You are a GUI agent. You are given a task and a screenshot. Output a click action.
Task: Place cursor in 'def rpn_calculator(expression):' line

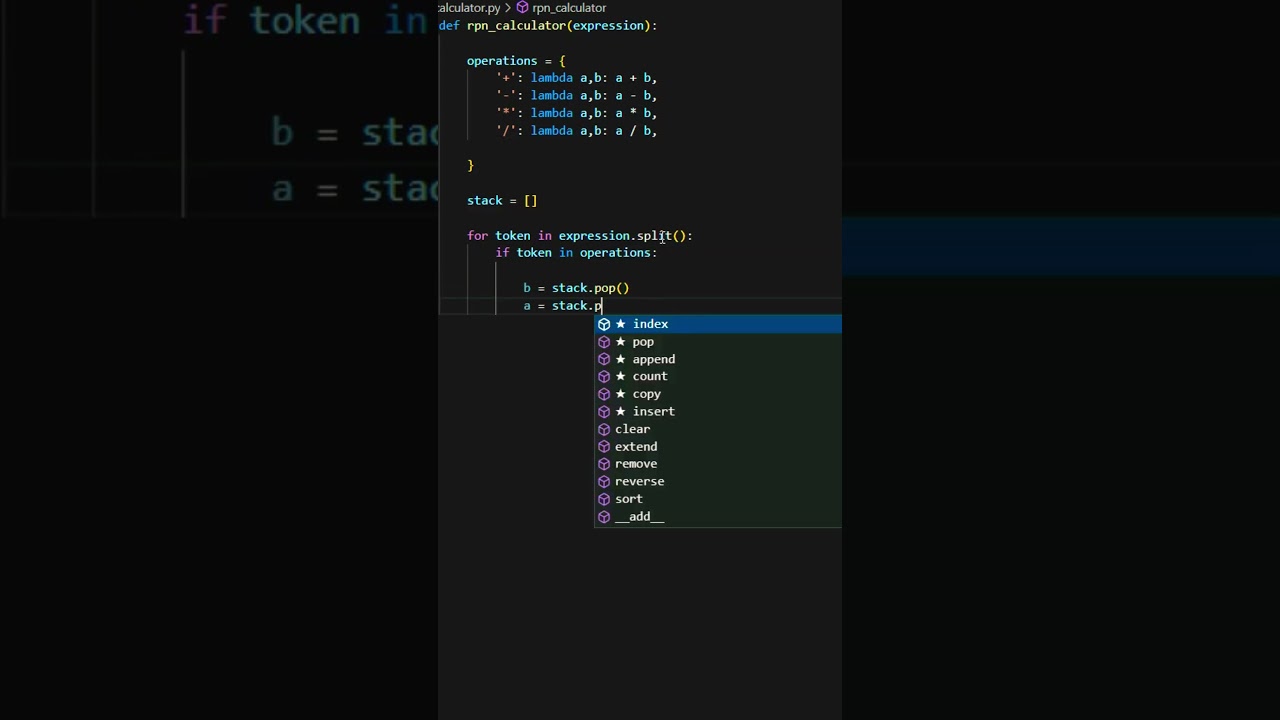pyautogui.click(x=548, y=26)
